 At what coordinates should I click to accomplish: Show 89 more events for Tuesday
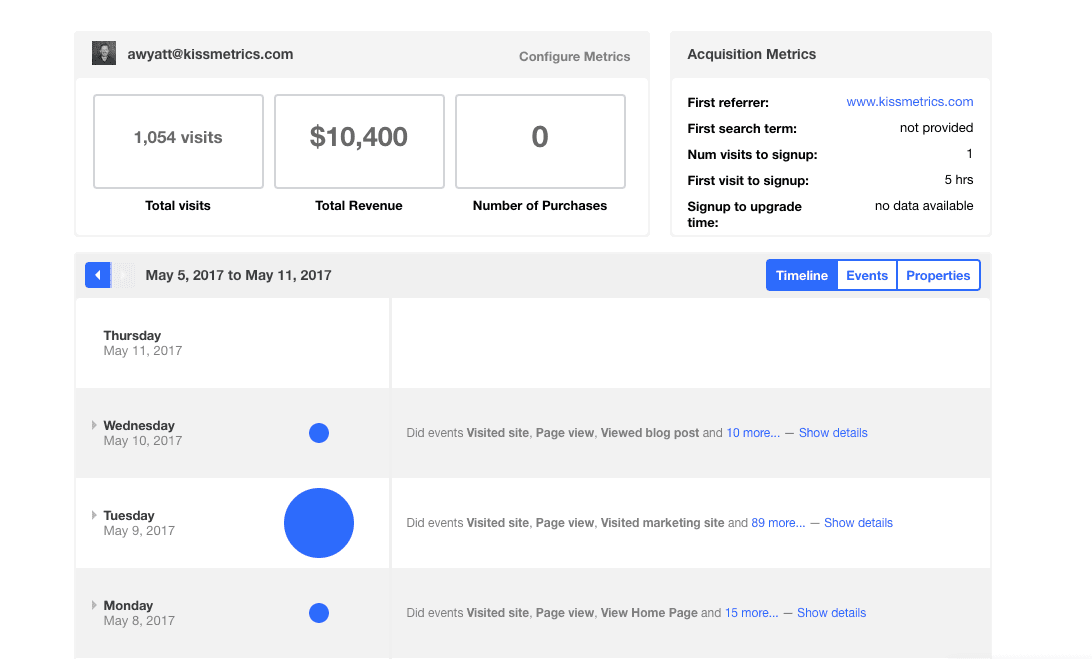[778, 523]
